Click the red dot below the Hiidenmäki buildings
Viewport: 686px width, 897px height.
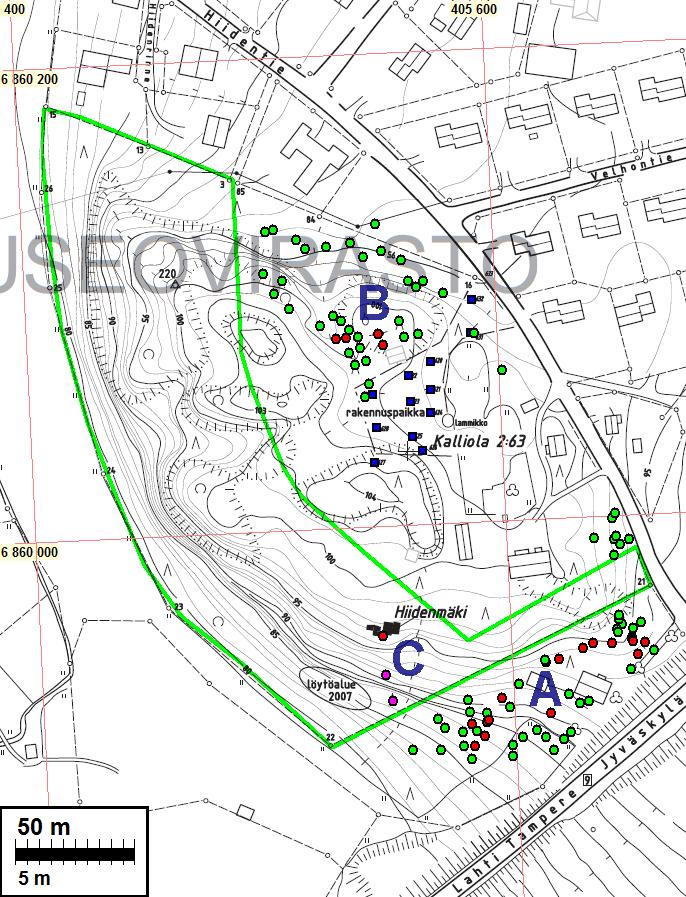383,636
